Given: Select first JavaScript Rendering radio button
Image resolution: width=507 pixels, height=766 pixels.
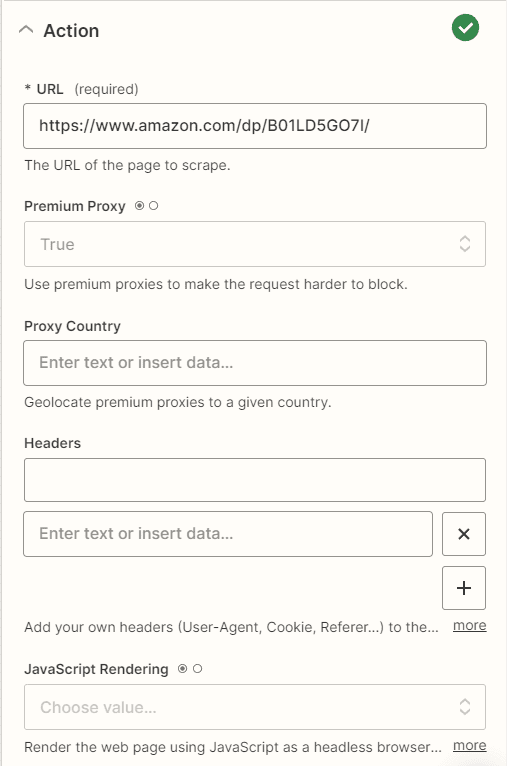Looking at the screenshot, I should coord(183,669).
